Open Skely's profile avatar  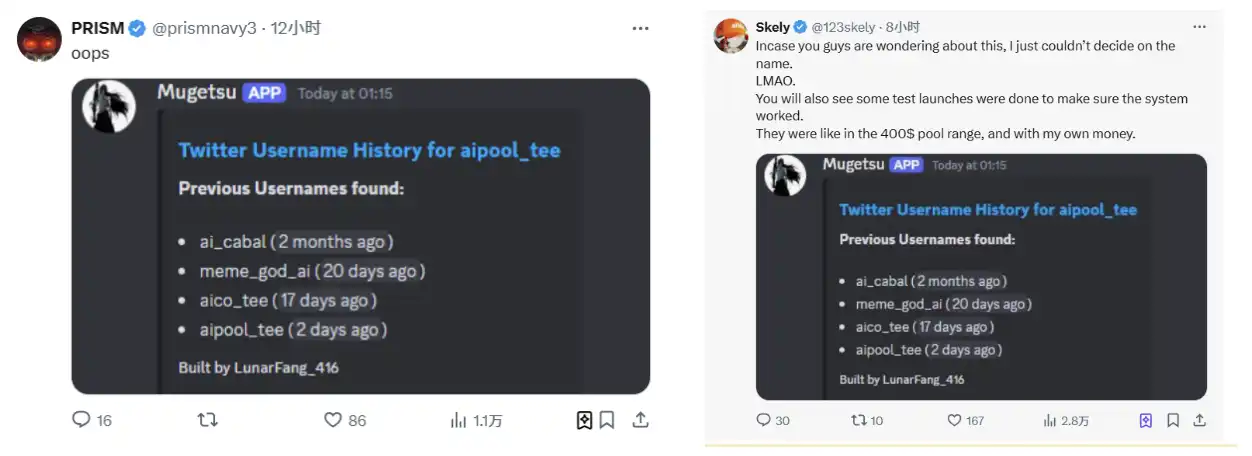coord(731,35)
